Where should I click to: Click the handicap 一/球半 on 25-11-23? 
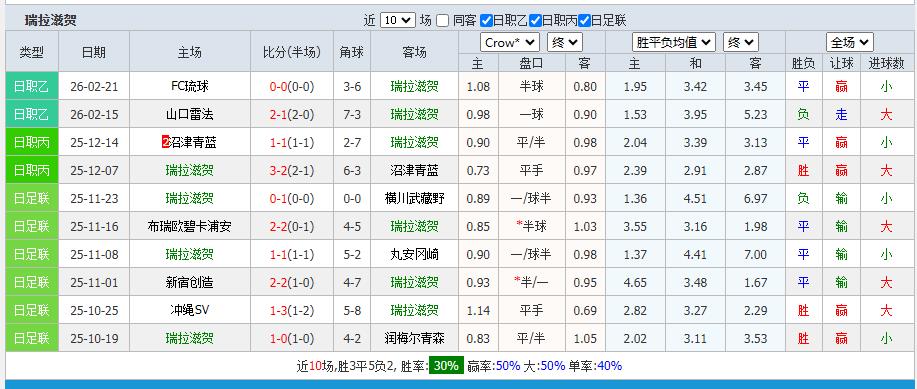532,198
